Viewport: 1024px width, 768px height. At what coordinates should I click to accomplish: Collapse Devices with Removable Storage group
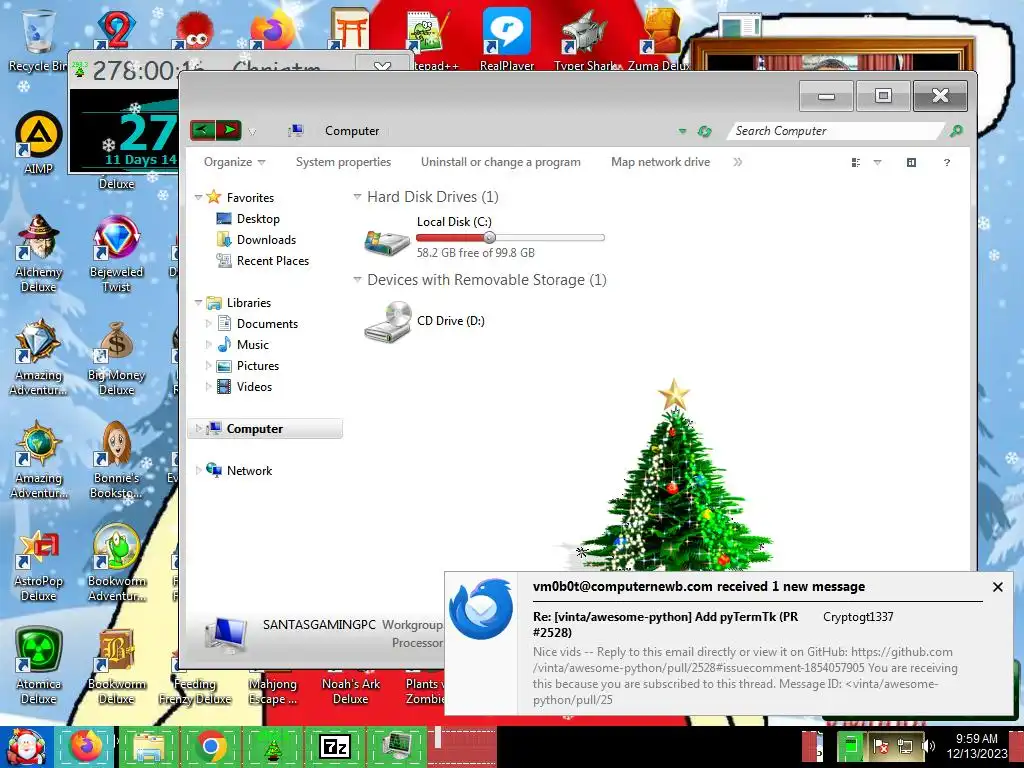pyautogui.click(x=357, y=280)
